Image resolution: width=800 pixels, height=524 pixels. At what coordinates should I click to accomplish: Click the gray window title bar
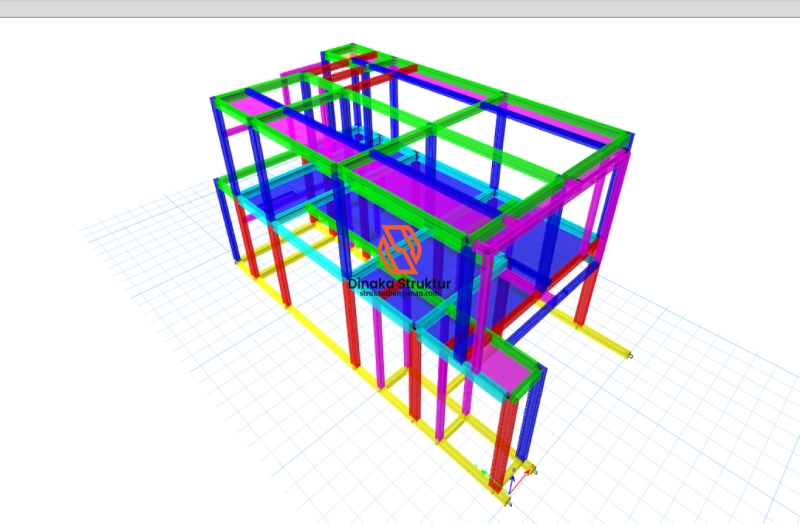pyautogui.click(x=400, y=8)
